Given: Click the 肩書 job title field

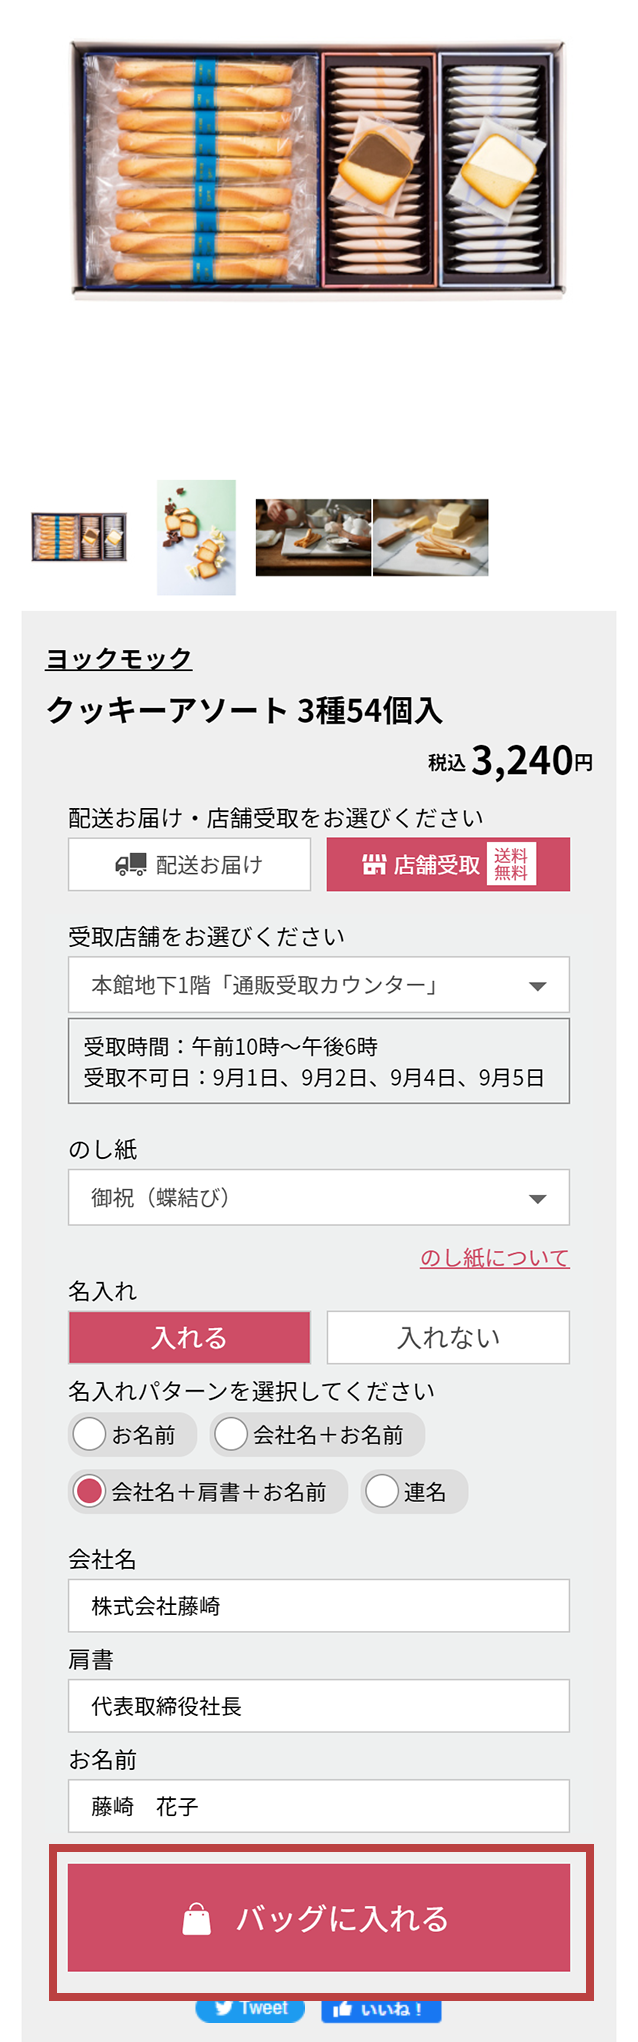Looking at the screenshot, I should coord(318,1706).
